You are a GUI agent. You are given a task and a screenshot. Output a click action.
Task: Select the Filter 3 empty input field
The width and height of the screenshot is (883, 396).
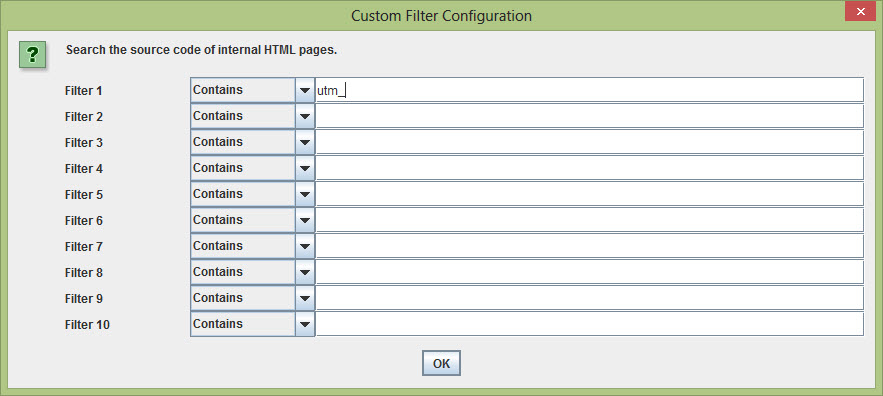[x=590, y=142]
